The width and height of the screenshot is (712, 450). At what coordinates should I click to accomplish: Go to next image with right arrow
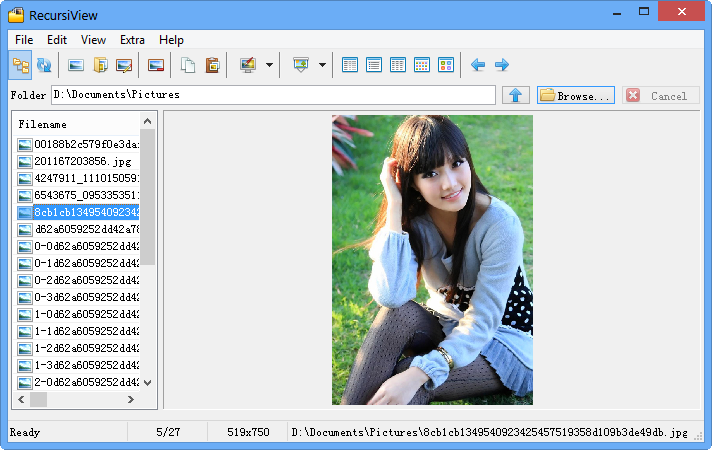pyautogui.click(x=502, y=65)
